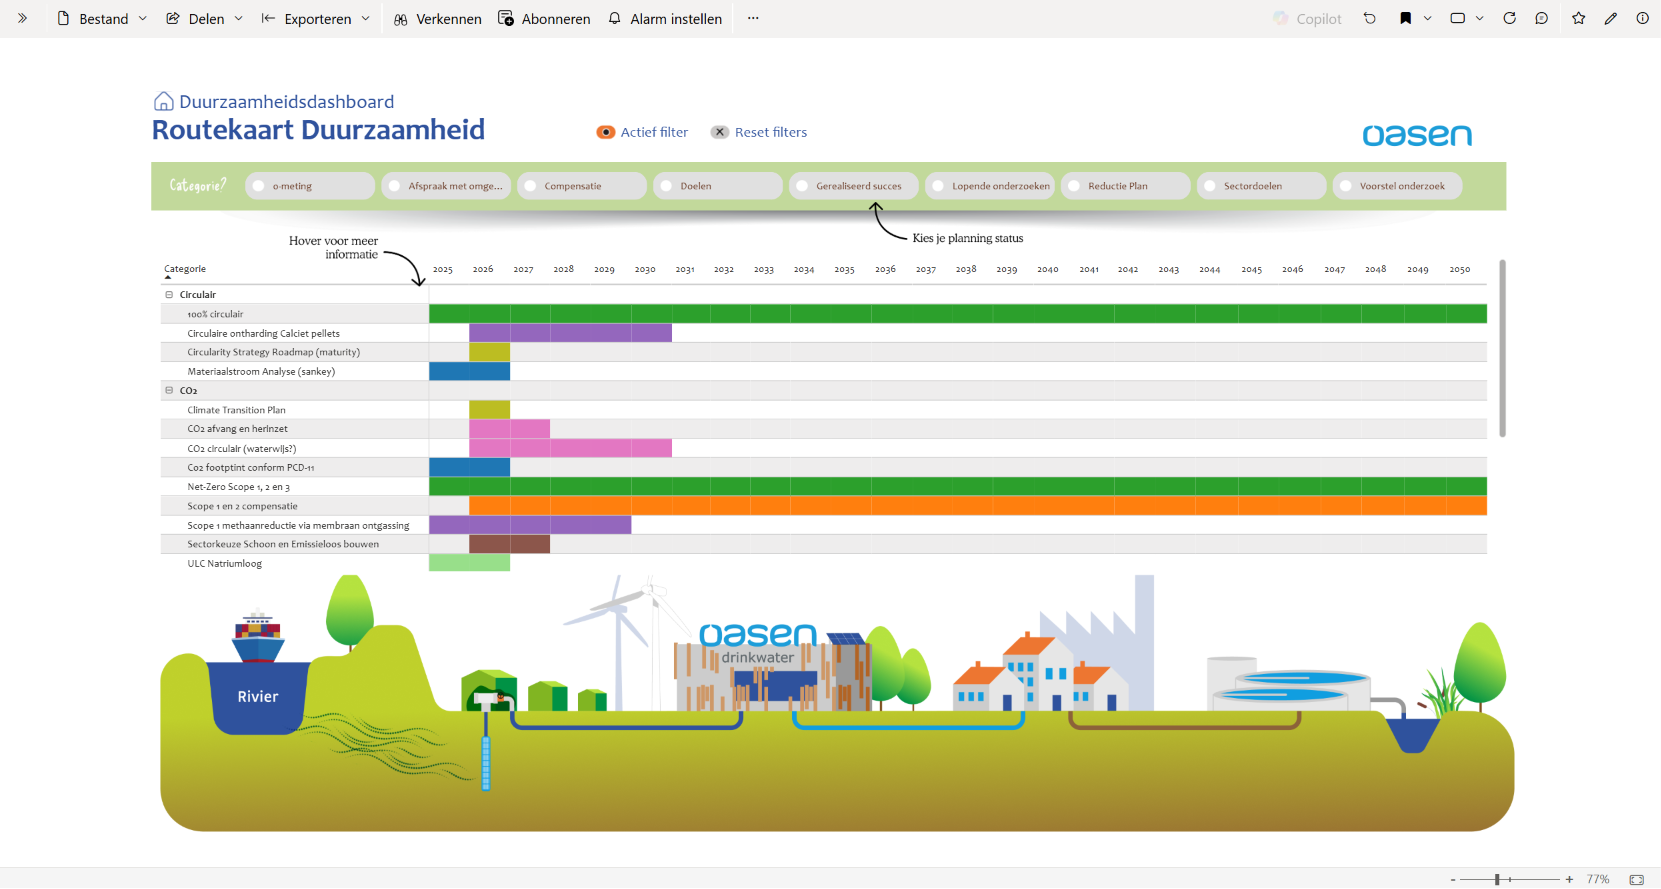Image resolution: width=1661 pixels, height=889 pixels.
Task: Click Reset filters
Action: click(x=759, y=132)
